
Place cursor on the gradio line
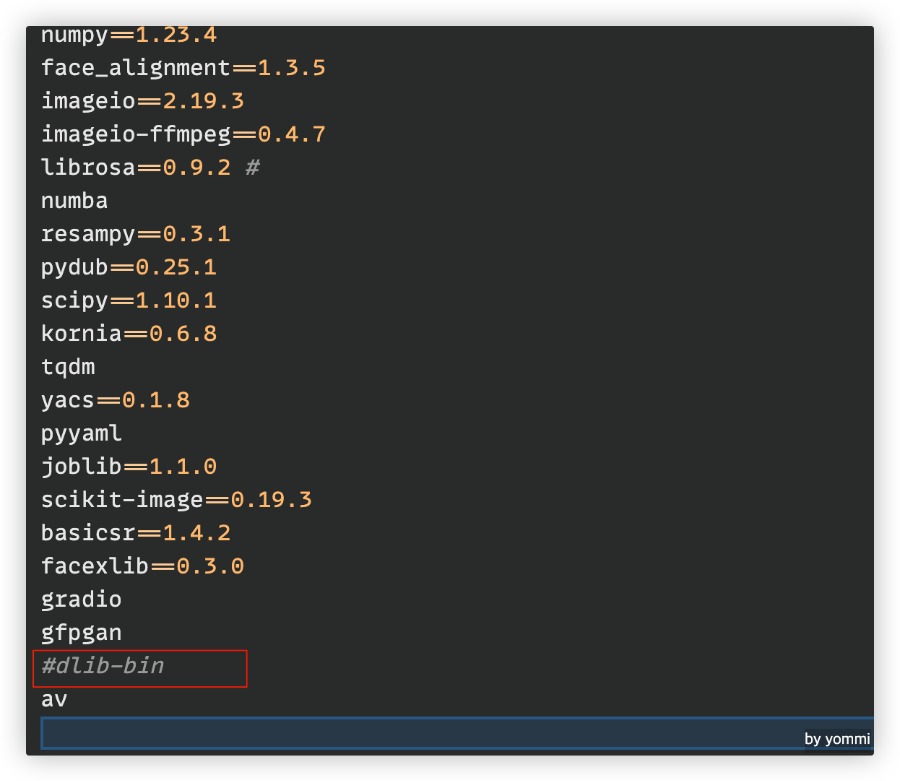pyautogui.click(x=81, y=600)
